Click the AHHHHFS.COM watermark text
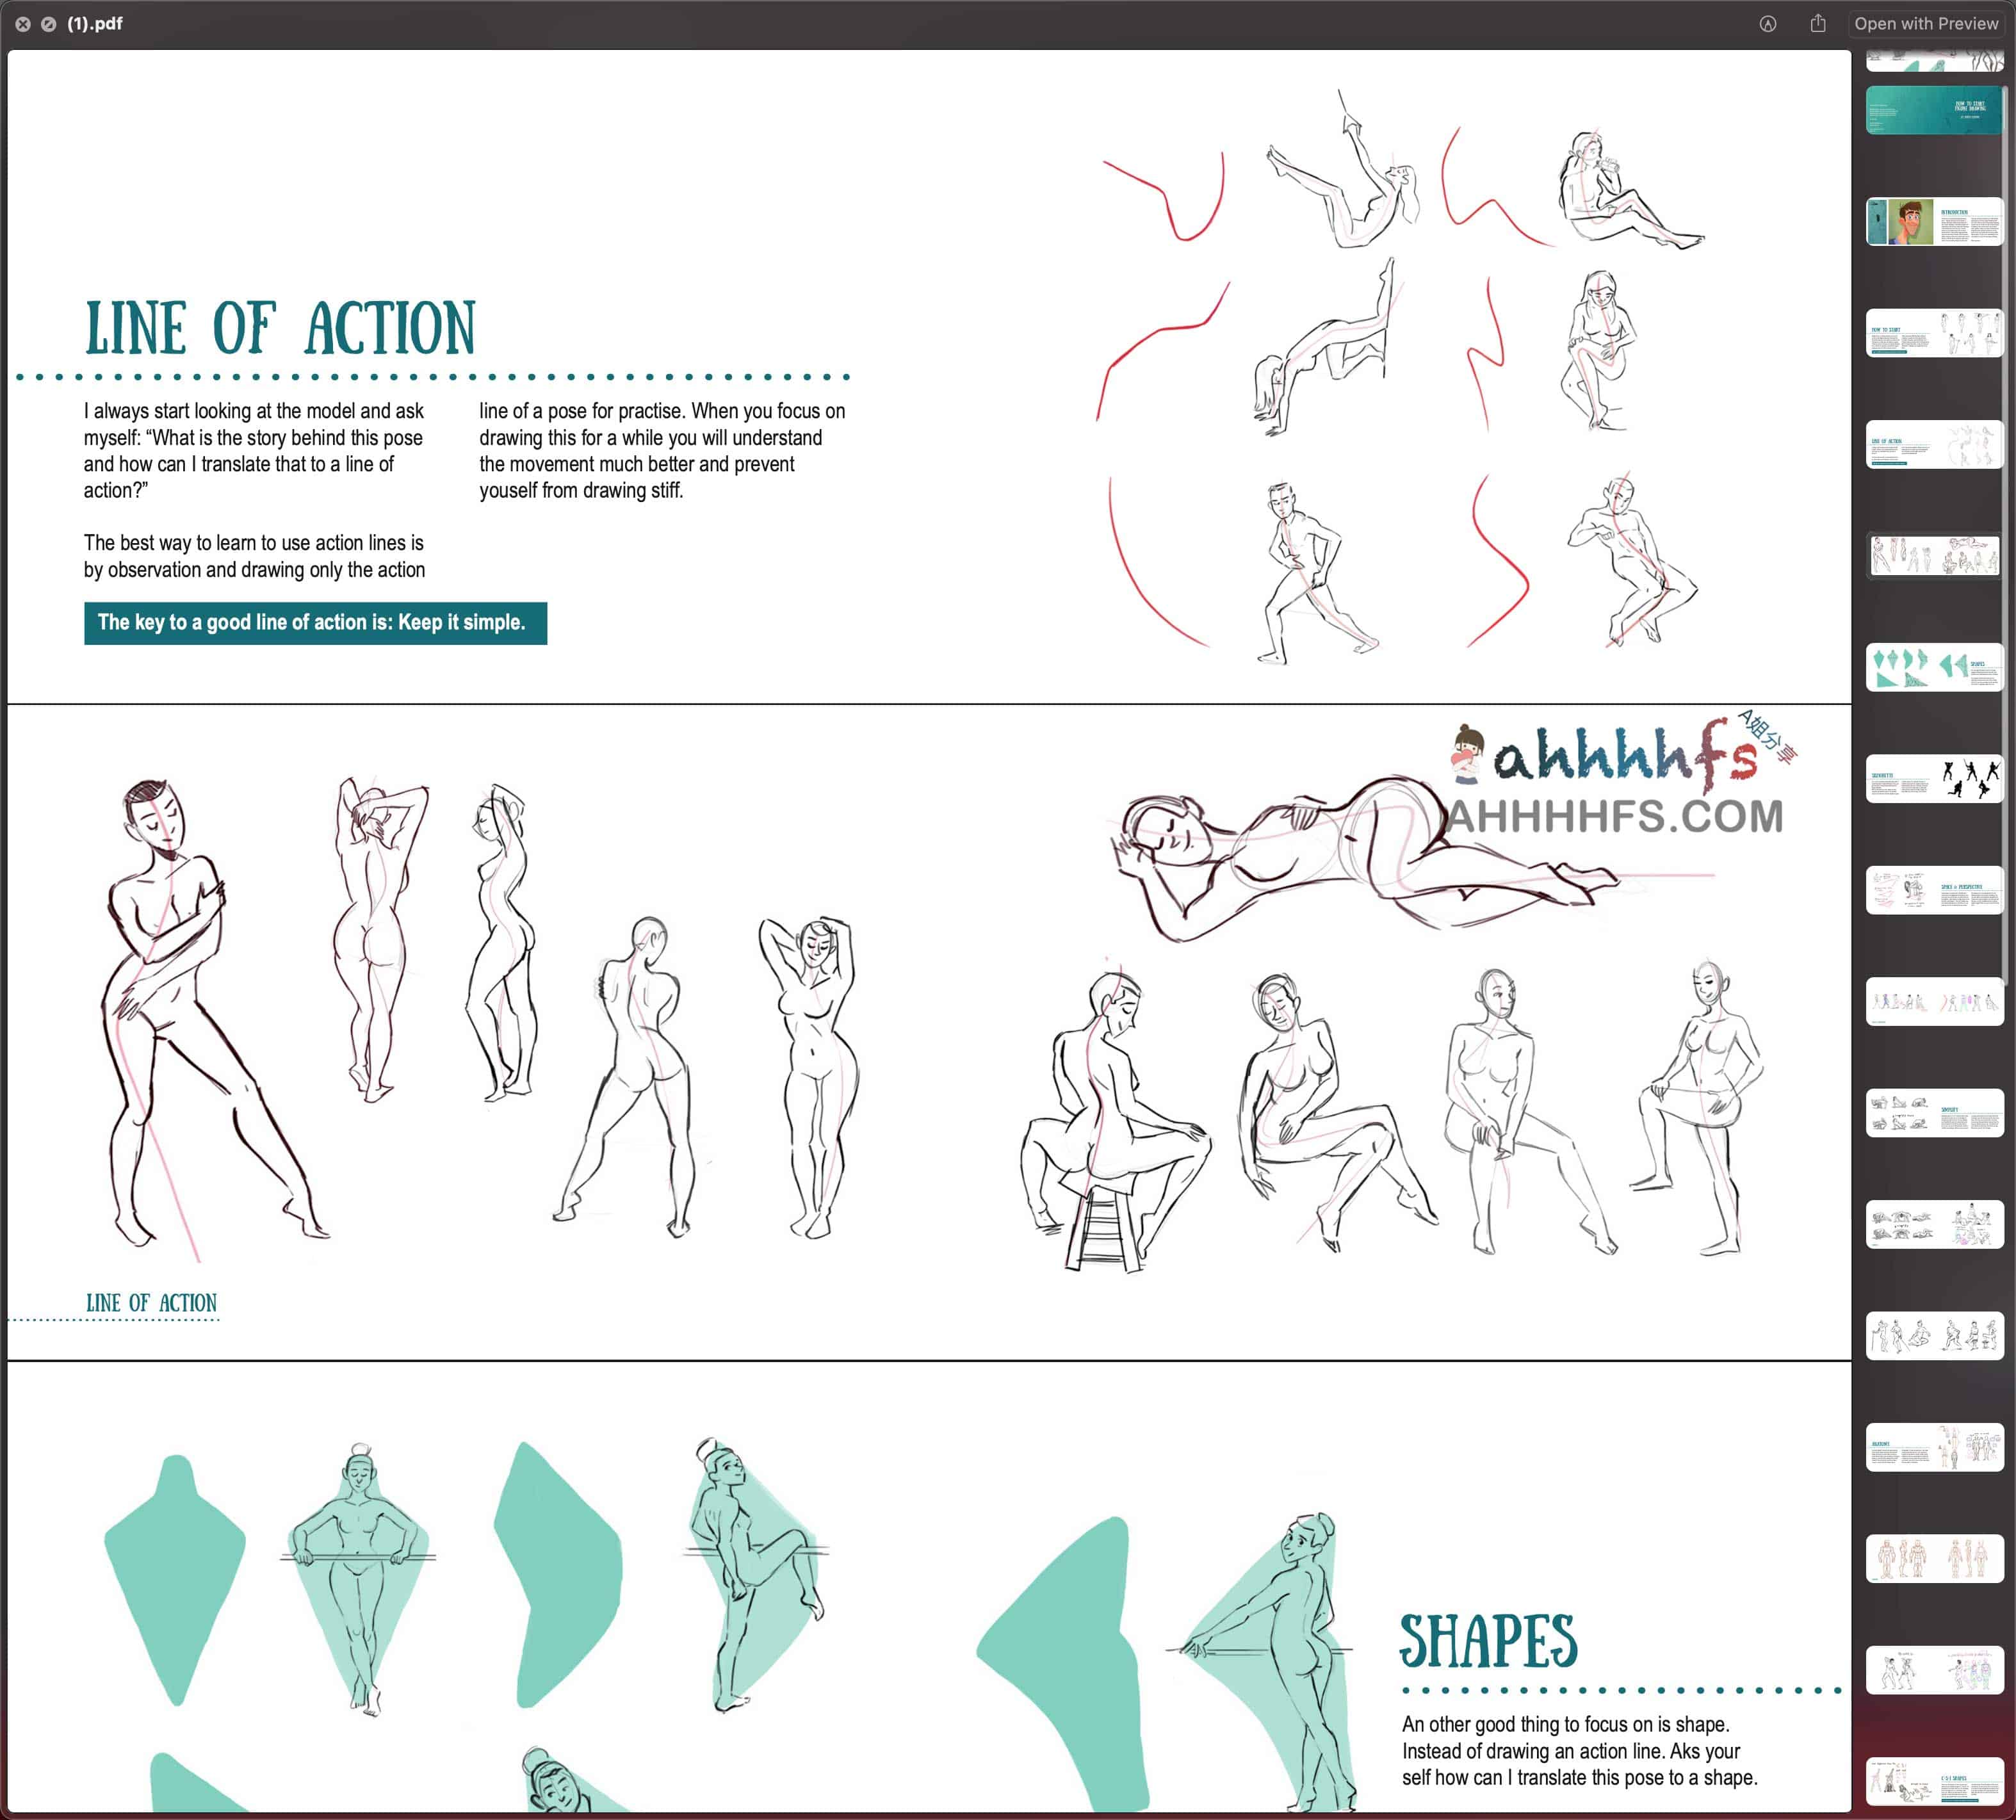 tap(1615, 817)
